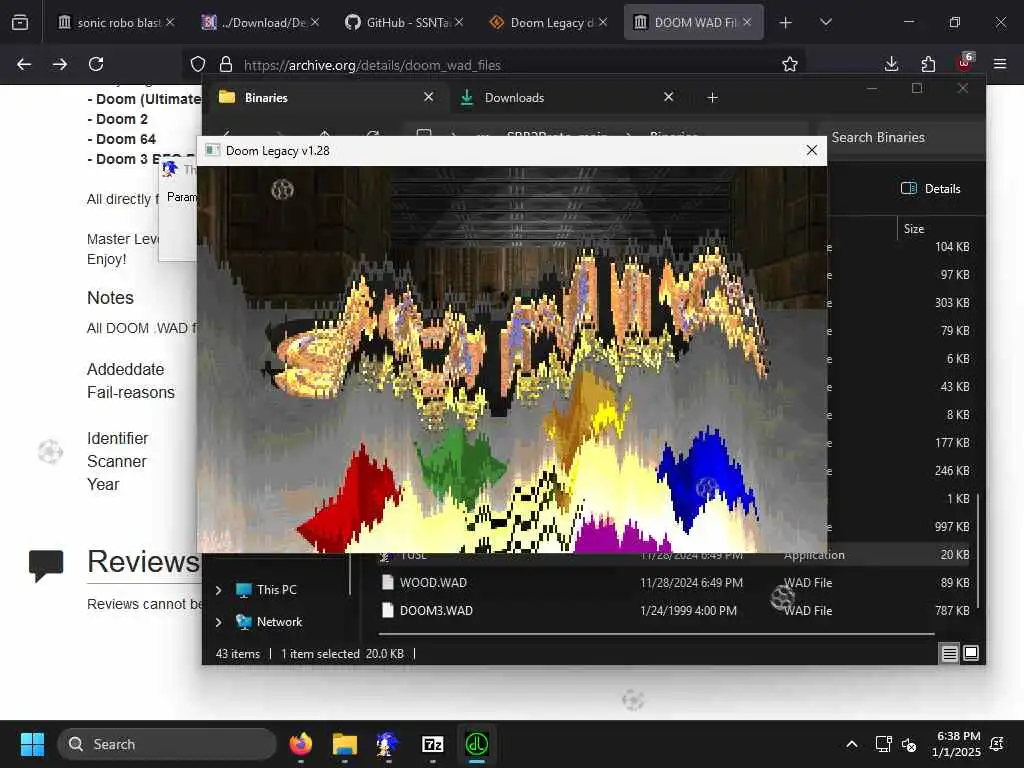Viewport: 1024px width, 768px height.
Task: Open the clock showing 6:38 PM
Action: (x=956, y=744)
